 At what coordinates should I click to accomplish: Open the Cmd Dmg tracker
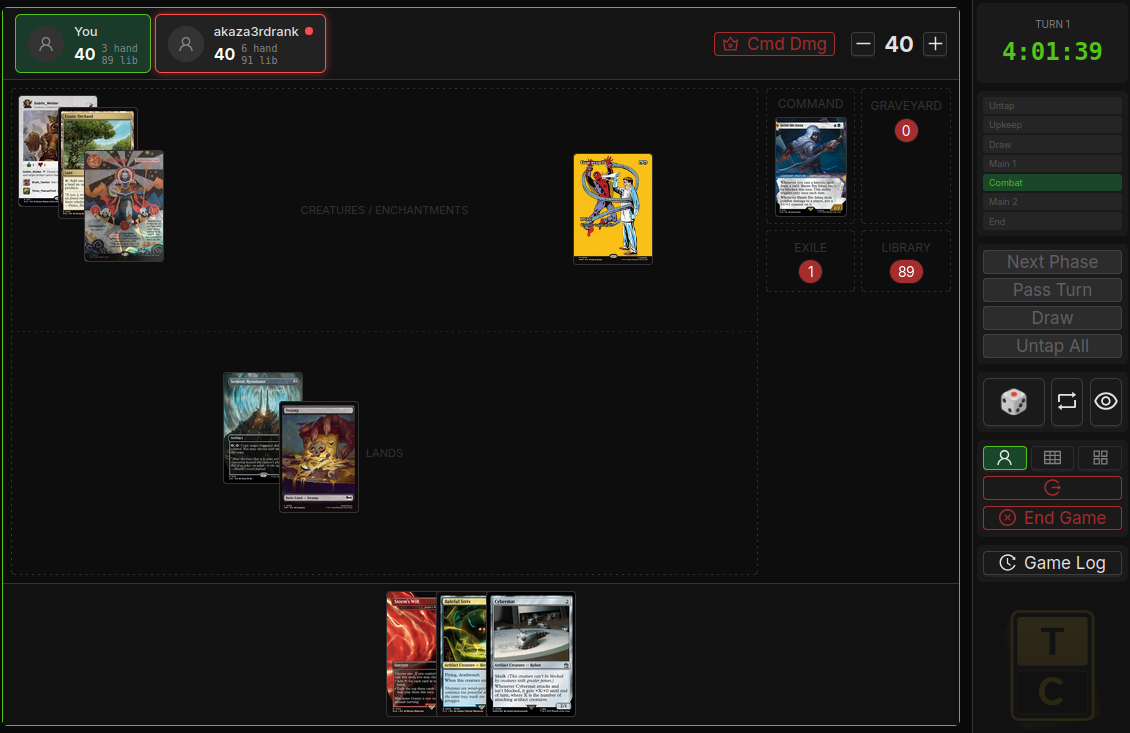(x=774, y=44)
